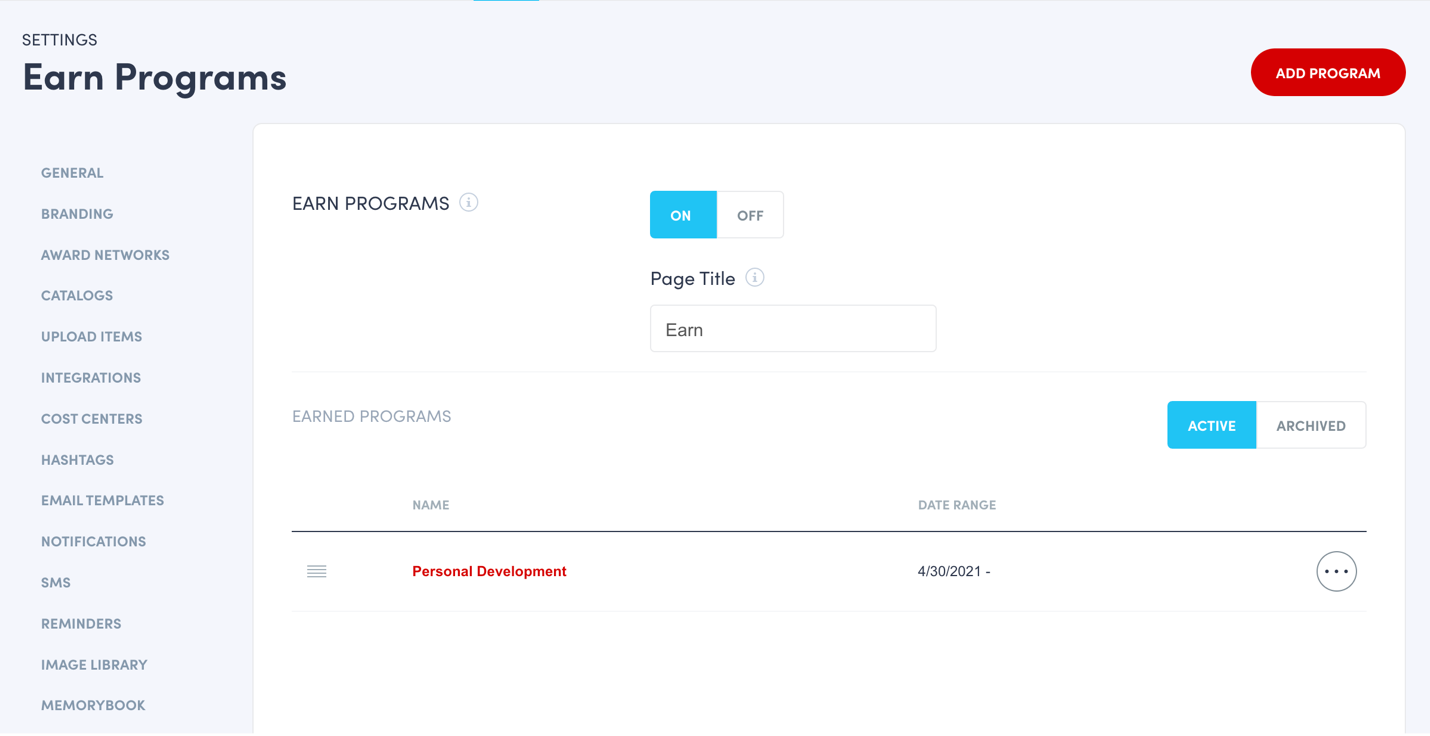Open the Upload Items section
The width and height of the screenshot is (1430, 736).
click(x=91, y=336)
